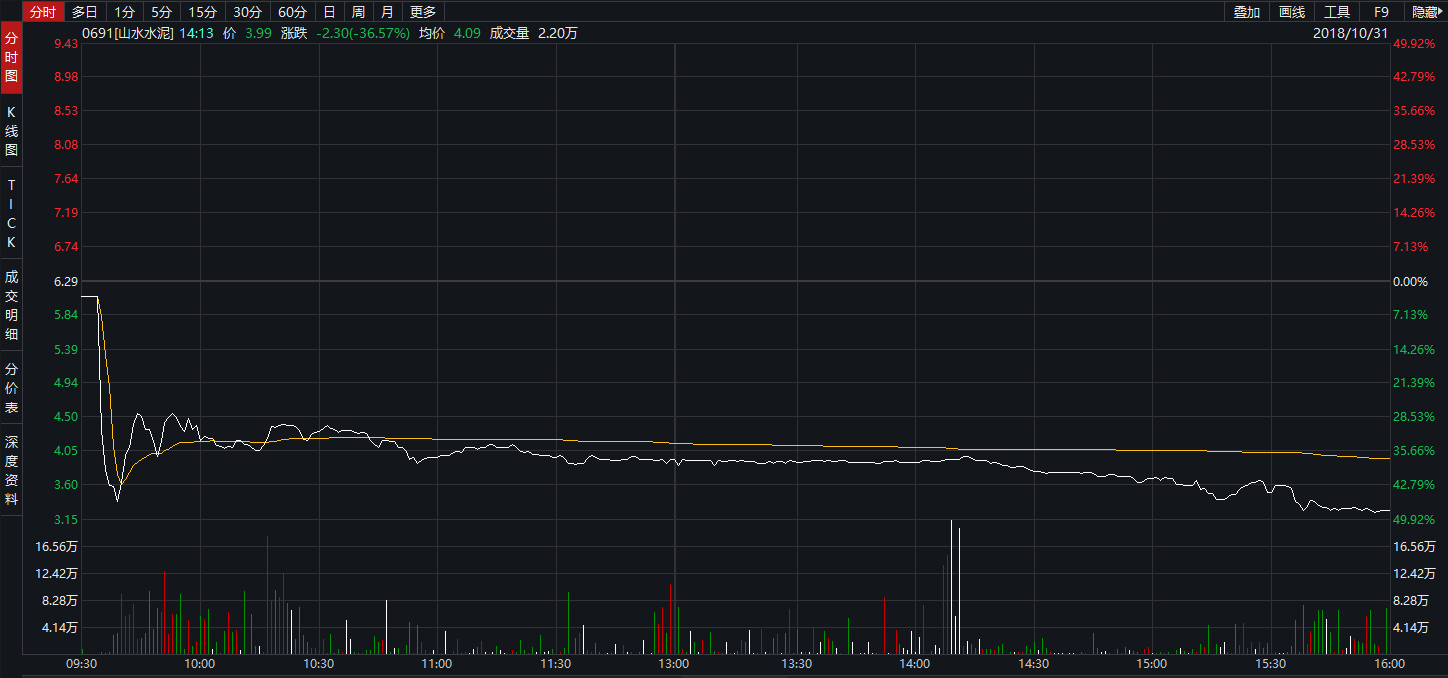Image resolution: width=1448 pixels, height=678 pixels.
Task: Select the 30分 period tab
Action: click(x=247, y=12)
